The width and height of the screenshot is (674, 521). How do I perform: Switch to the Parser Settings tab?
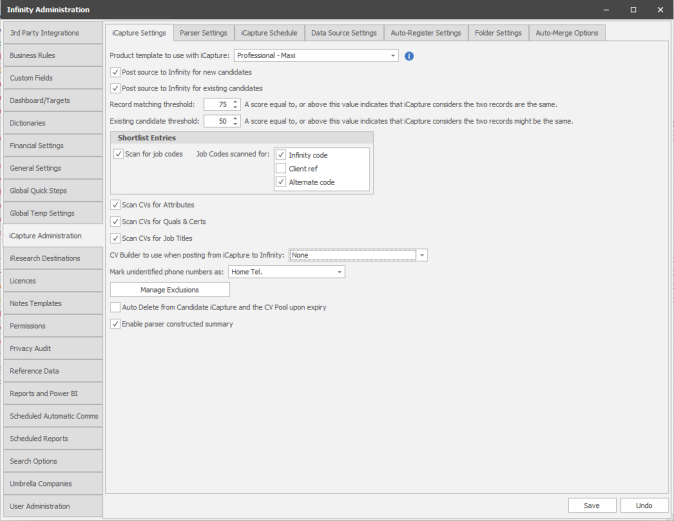[x=203, y=33]
